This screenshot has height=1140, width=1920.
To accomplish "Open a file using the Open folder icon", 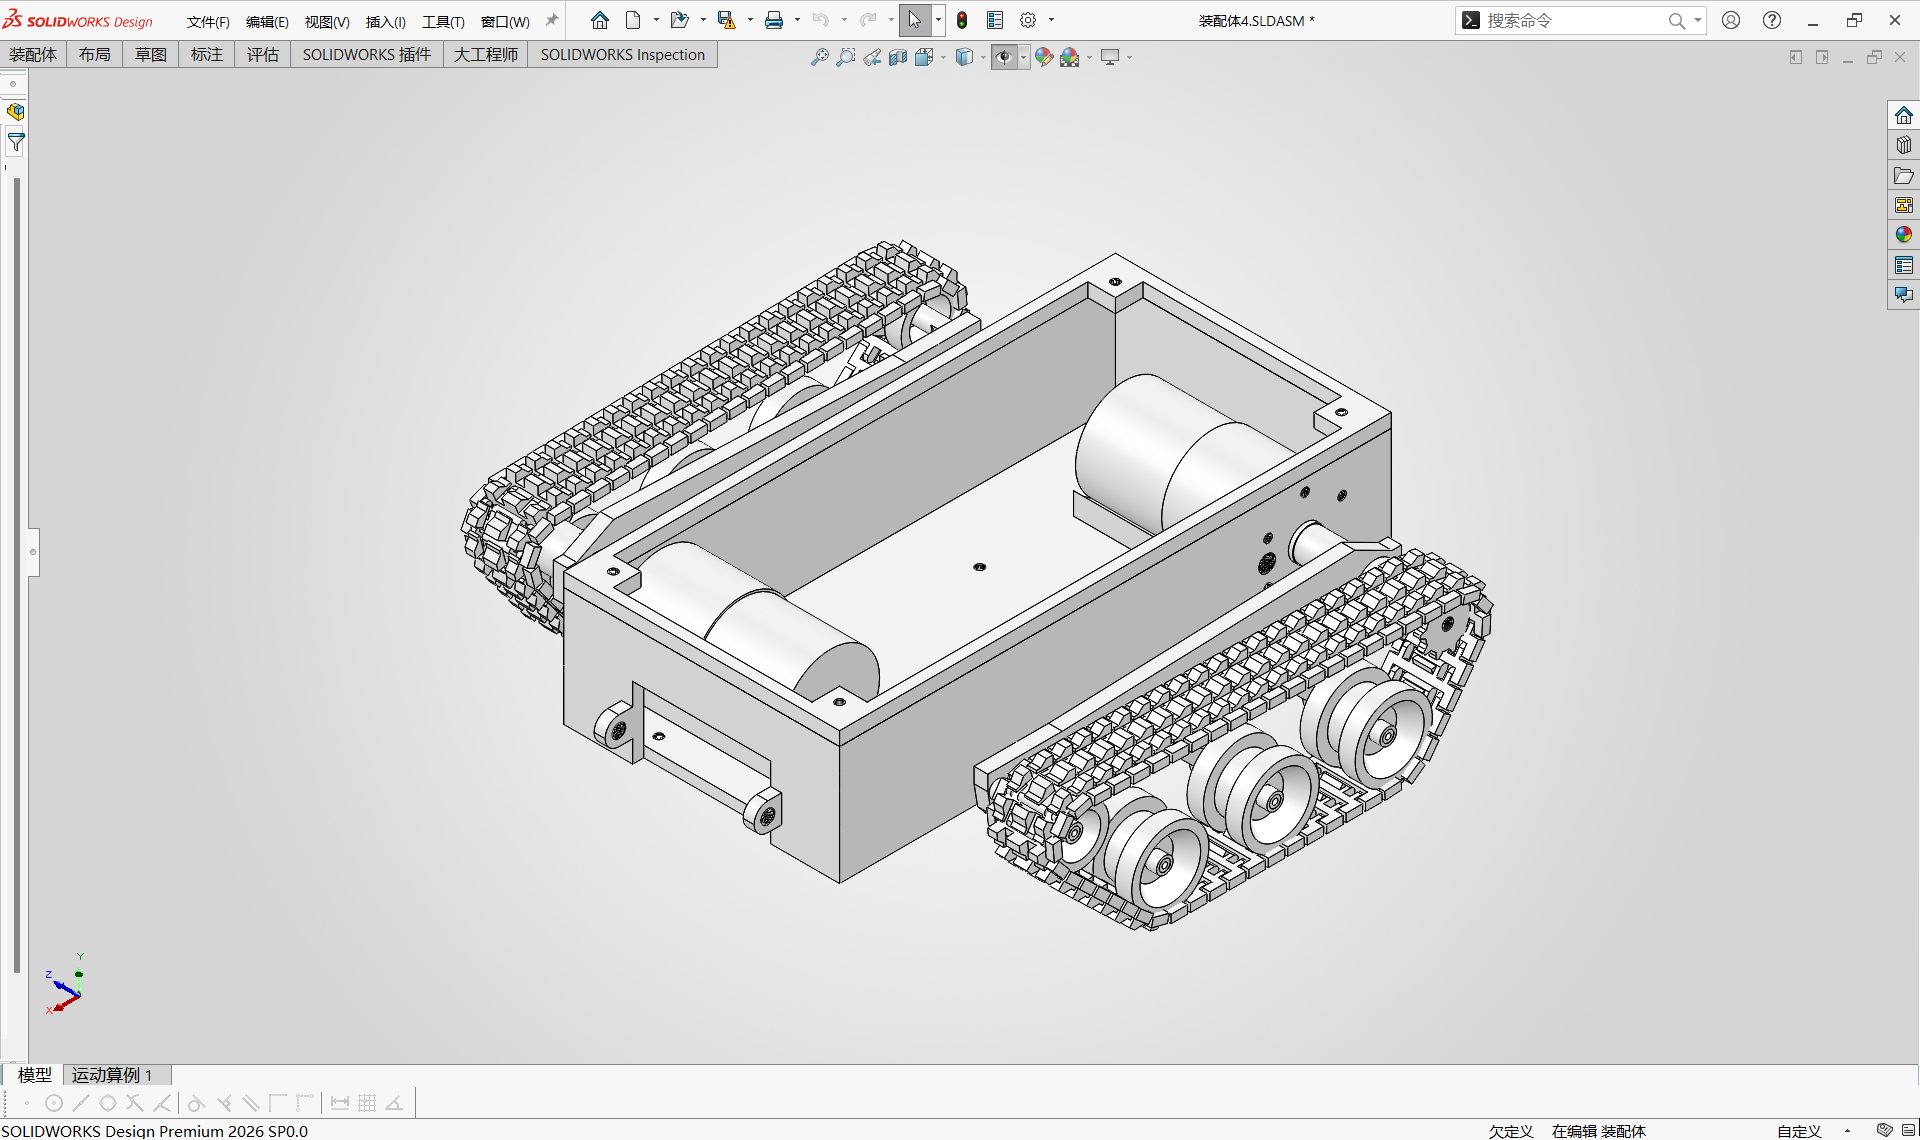I will point(680,20).
